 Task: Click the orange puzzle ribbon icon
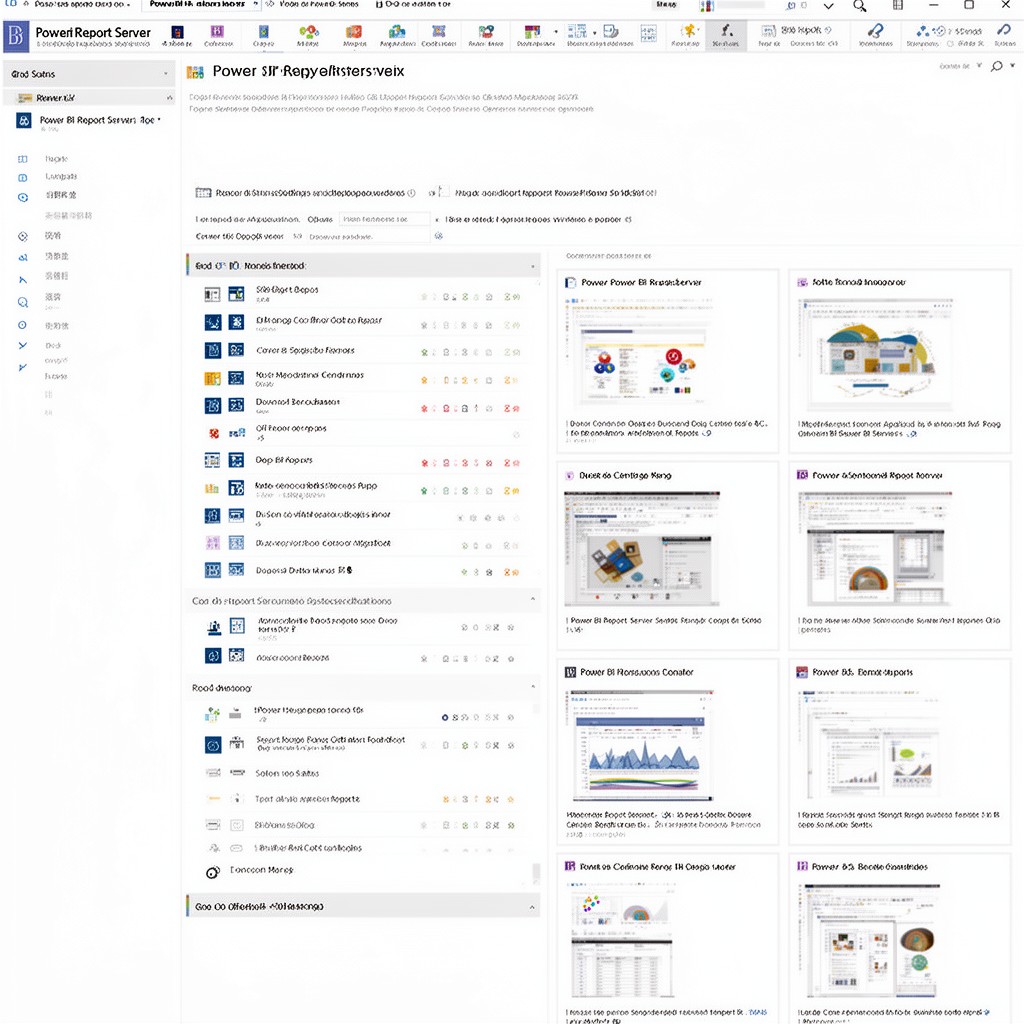point(353,32)
